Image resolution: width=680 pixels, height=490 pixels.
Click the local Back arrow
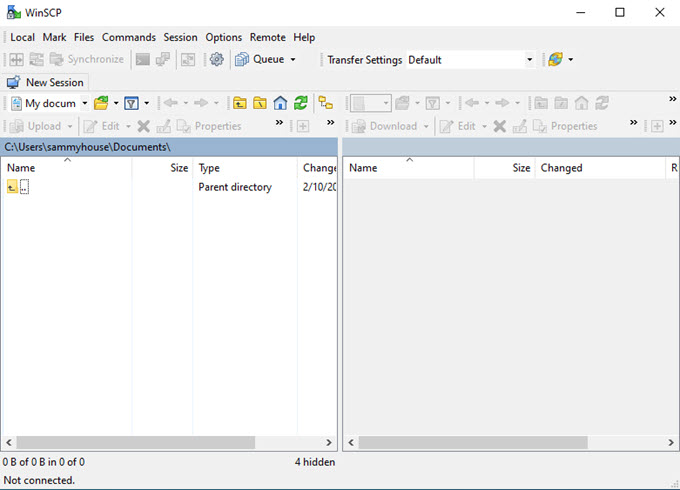pos(171,103)
